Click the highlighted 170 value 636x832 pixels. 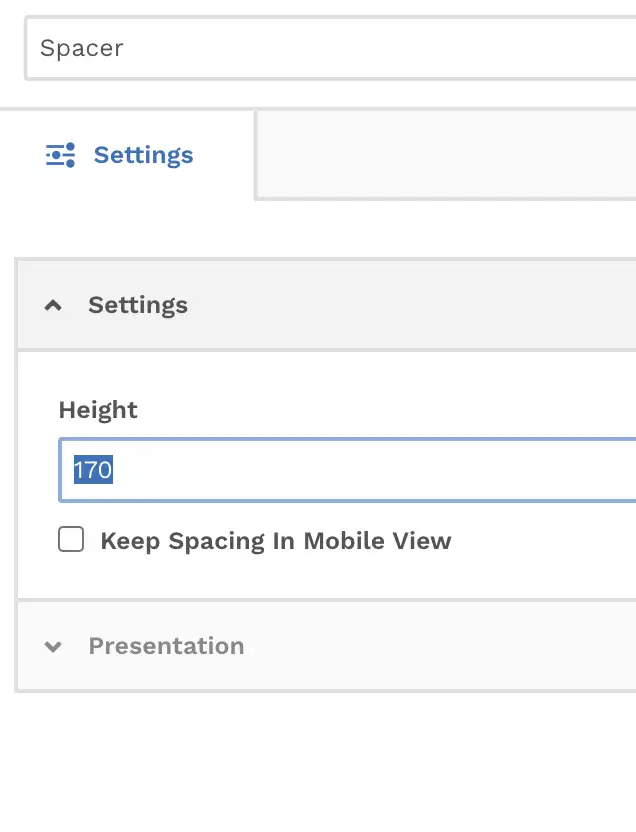pos(93,470)
